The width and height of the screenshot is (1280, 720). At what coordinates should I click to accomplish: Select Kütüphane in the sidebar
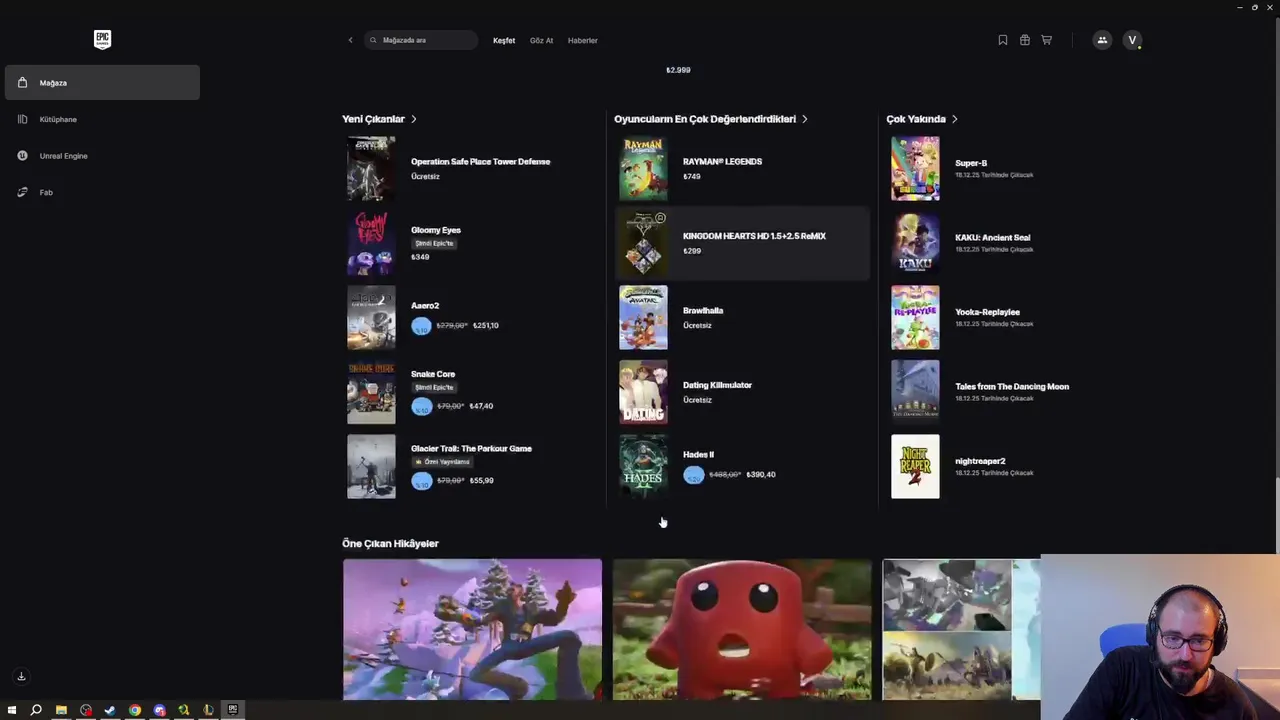pyautogui.click(x=102, y=119)
